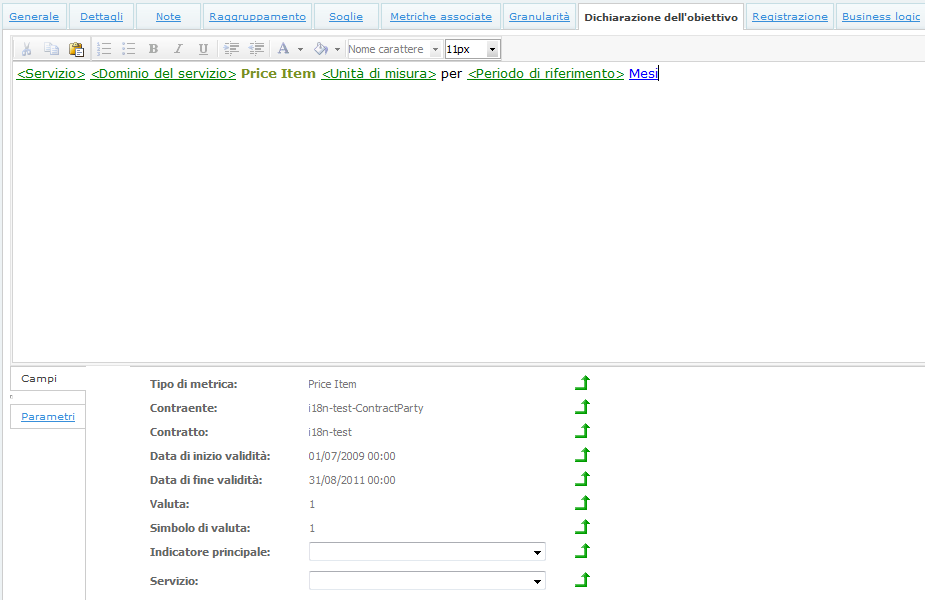
Task: Click the Paste clipboard icon
Action: click(77, 49)
